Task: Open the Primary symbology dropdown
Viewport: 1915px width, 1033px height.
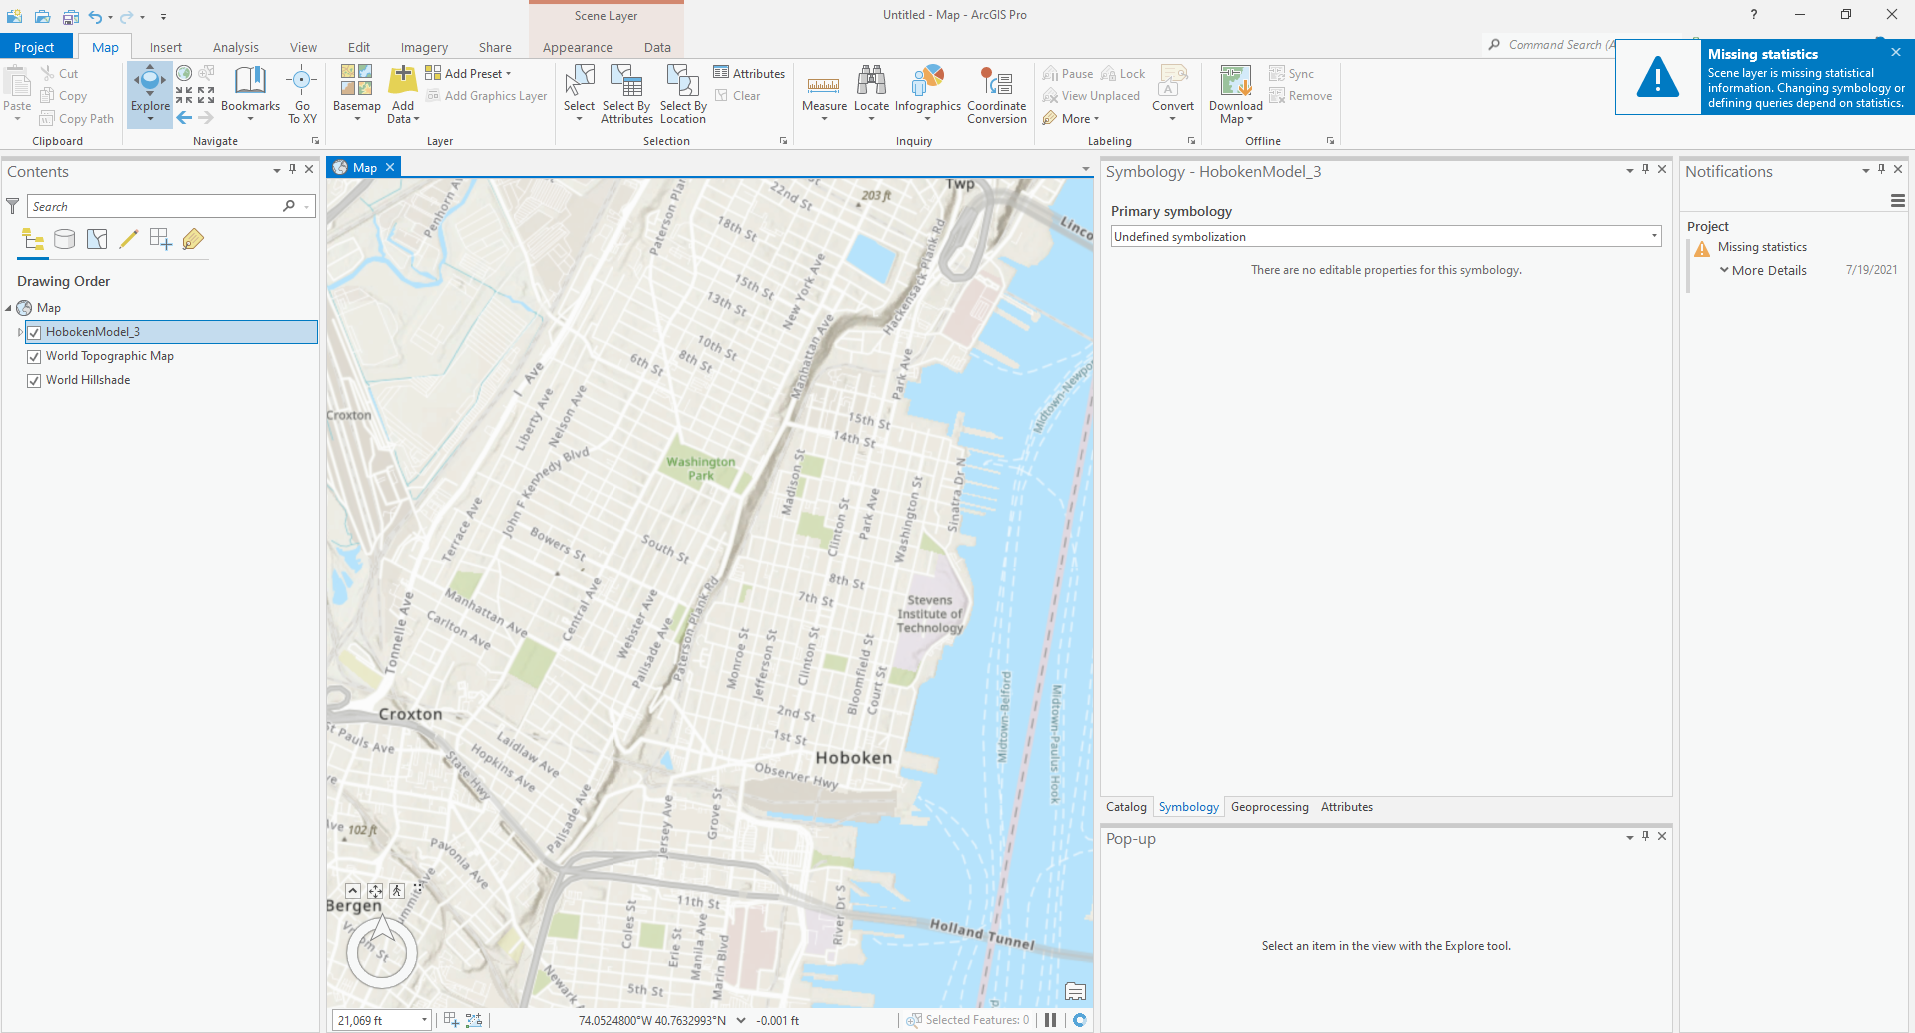Action: [1652, 236]
